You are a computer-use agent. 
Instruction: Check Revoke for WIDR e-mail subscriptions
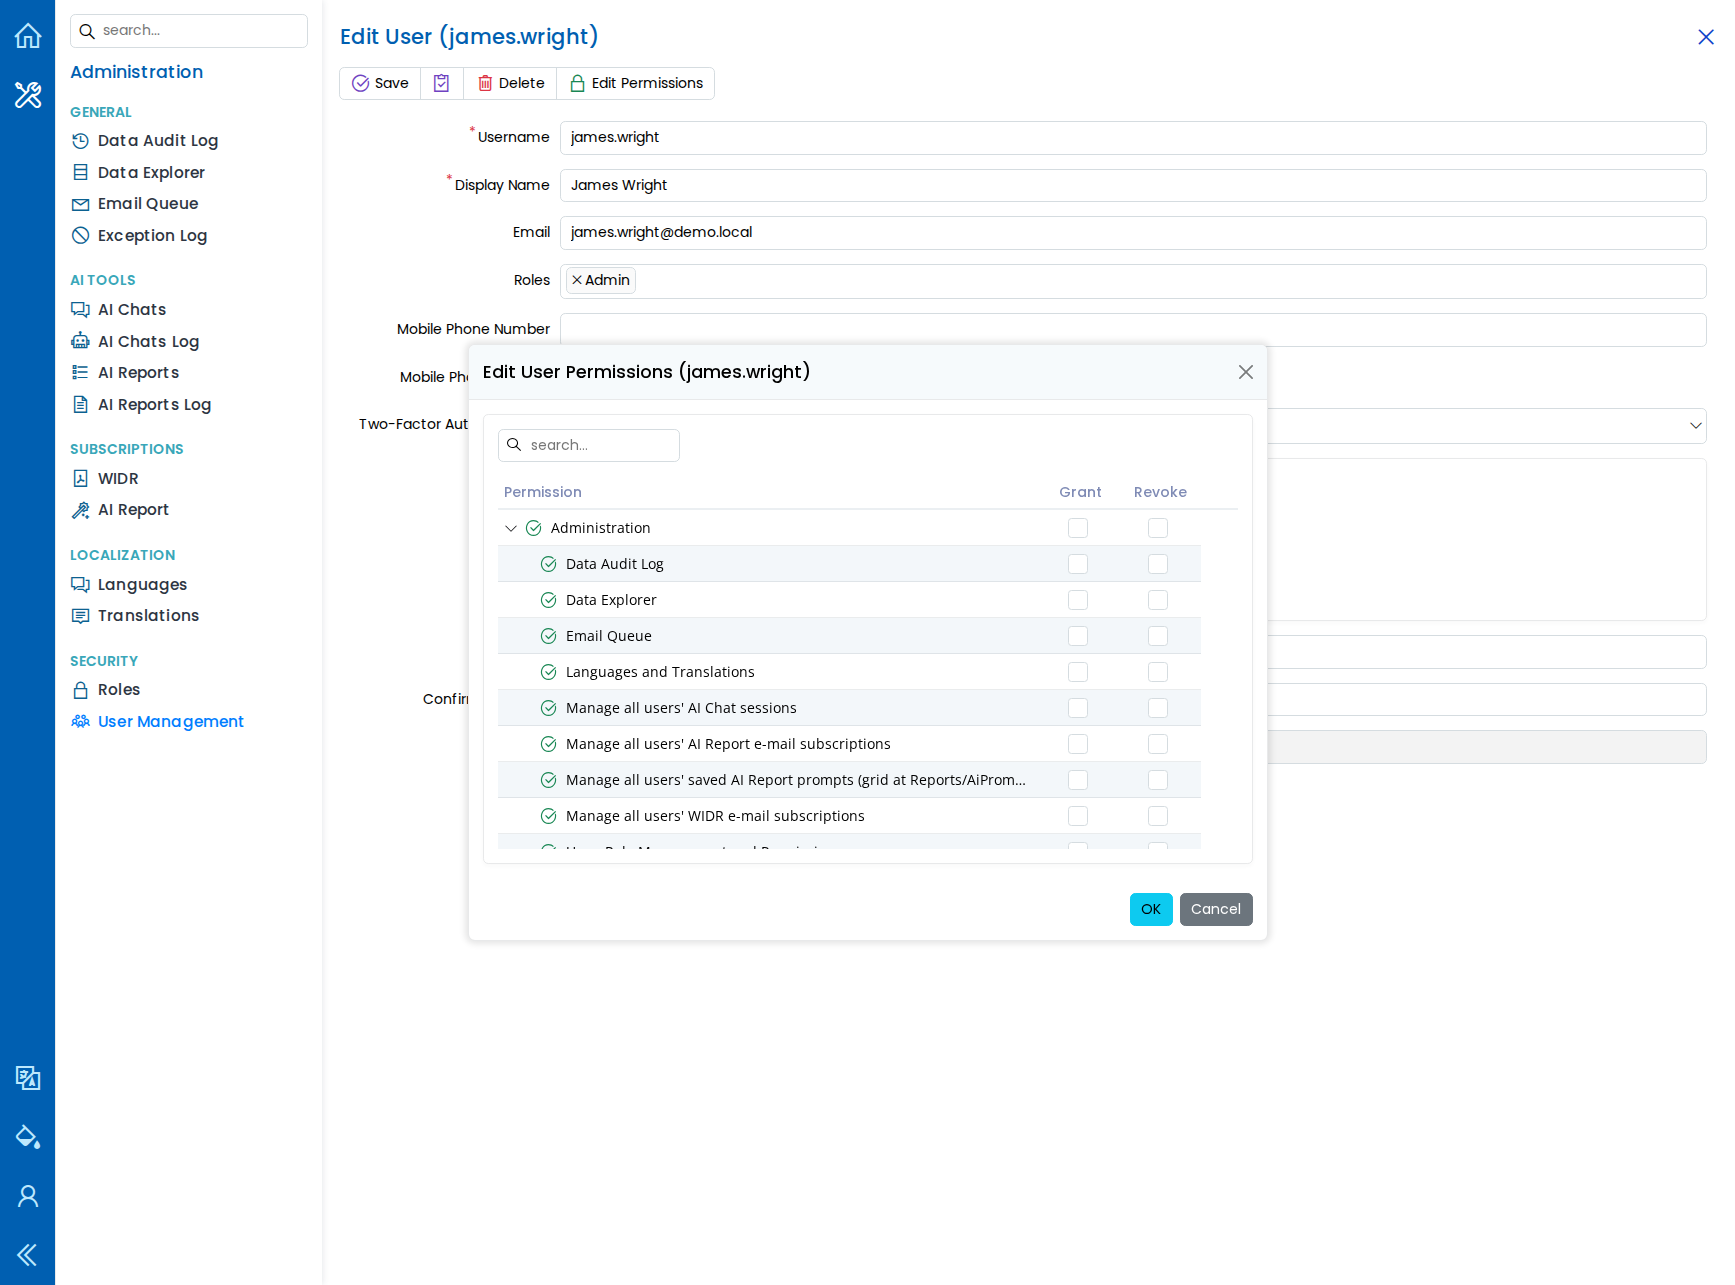click(x=1158, y=816)
